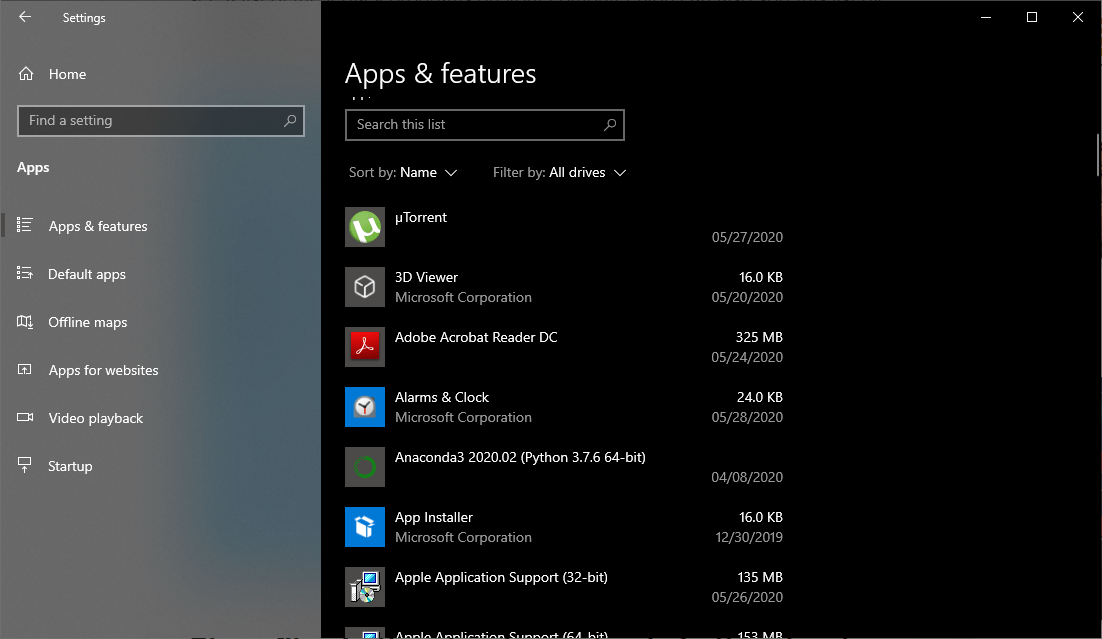Image resolution: width=1102 pixels, height=639 pixels.
Task: Open the Startup apps page
Action: tap(70, 466)
